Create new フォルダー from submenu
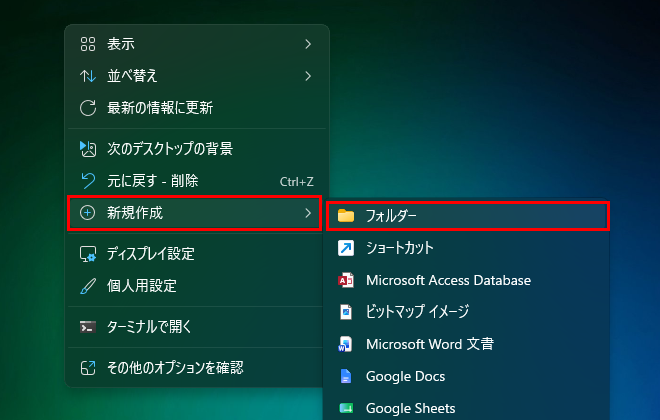The image size is (660, 420). point(468,216)
